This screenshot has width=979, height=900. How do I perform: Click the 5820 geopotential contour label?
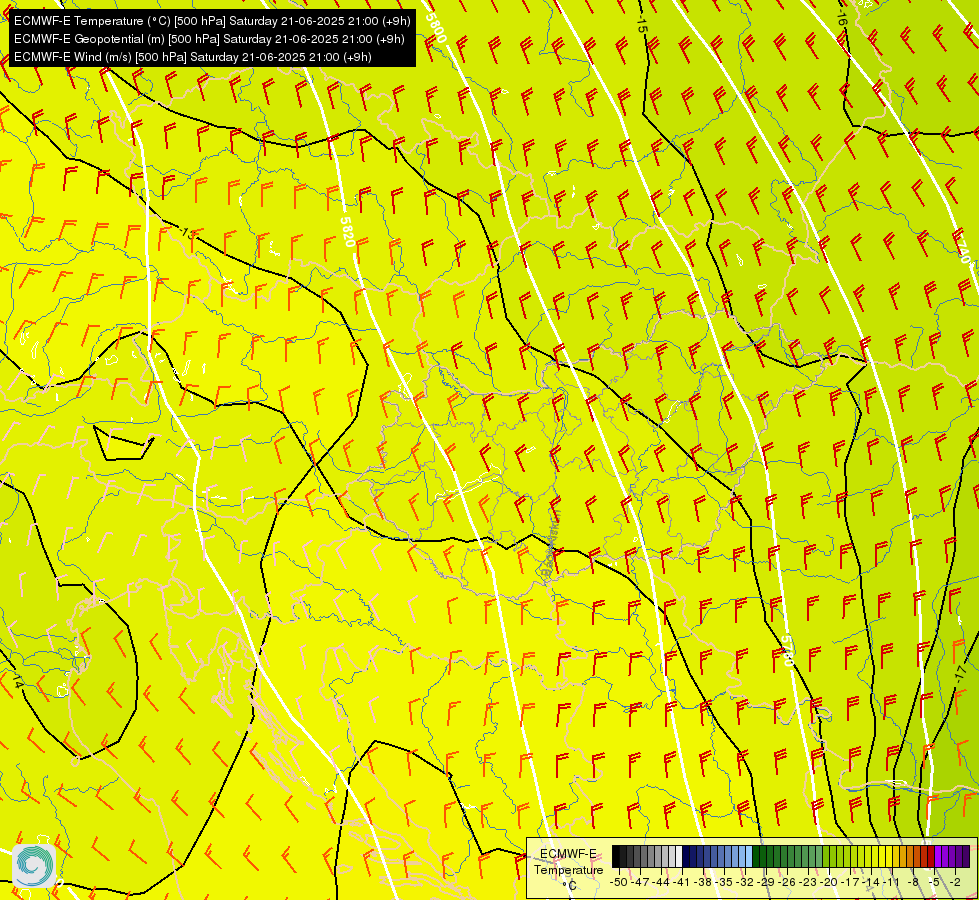tap(348, 231)
